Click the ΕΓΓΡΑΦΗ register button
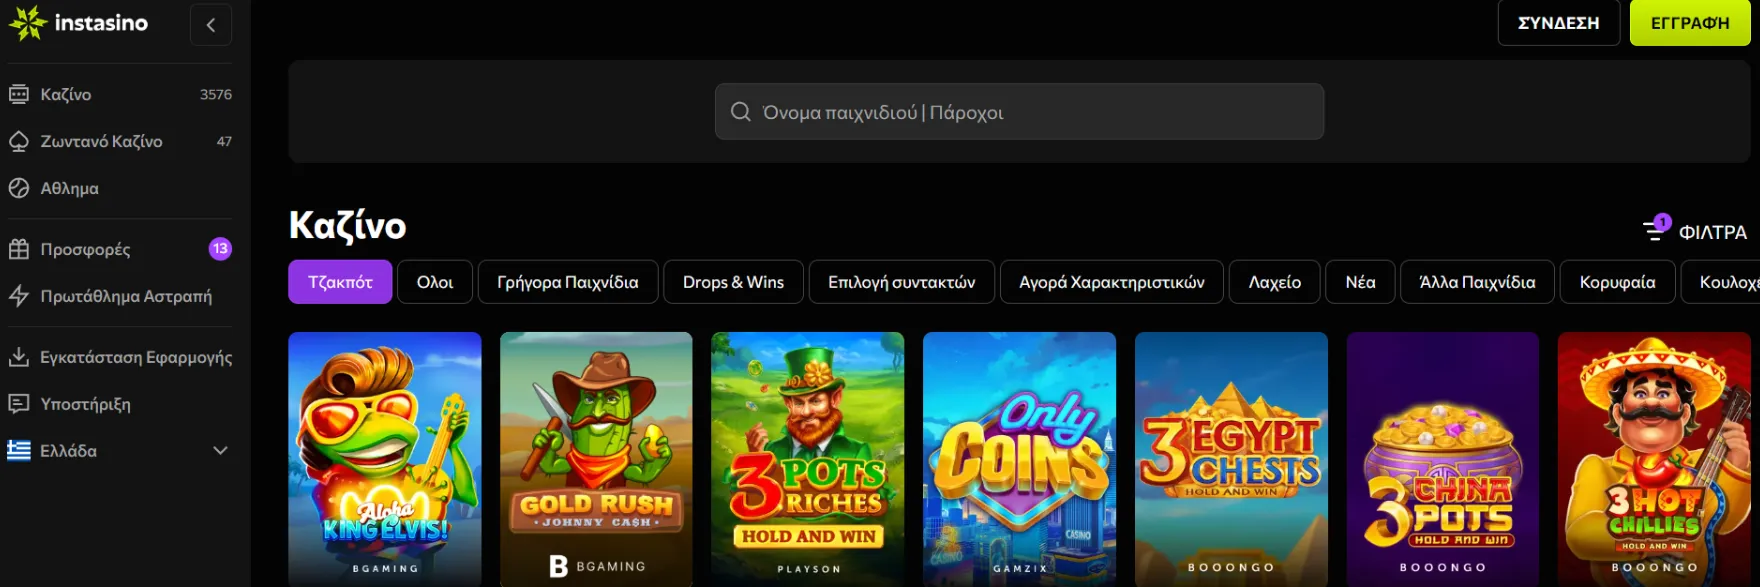Image resolution: width=1760 pixels, height=587 pixels. pos(1690,23)
